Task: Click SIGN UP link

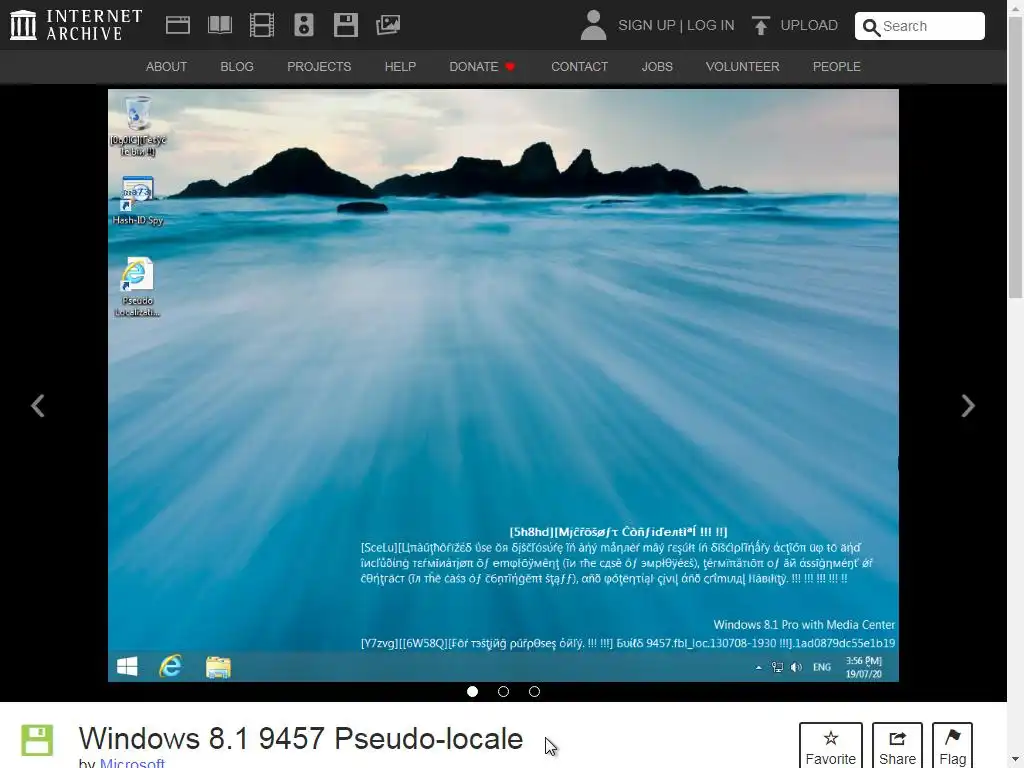Action: (x=647, y=25)
